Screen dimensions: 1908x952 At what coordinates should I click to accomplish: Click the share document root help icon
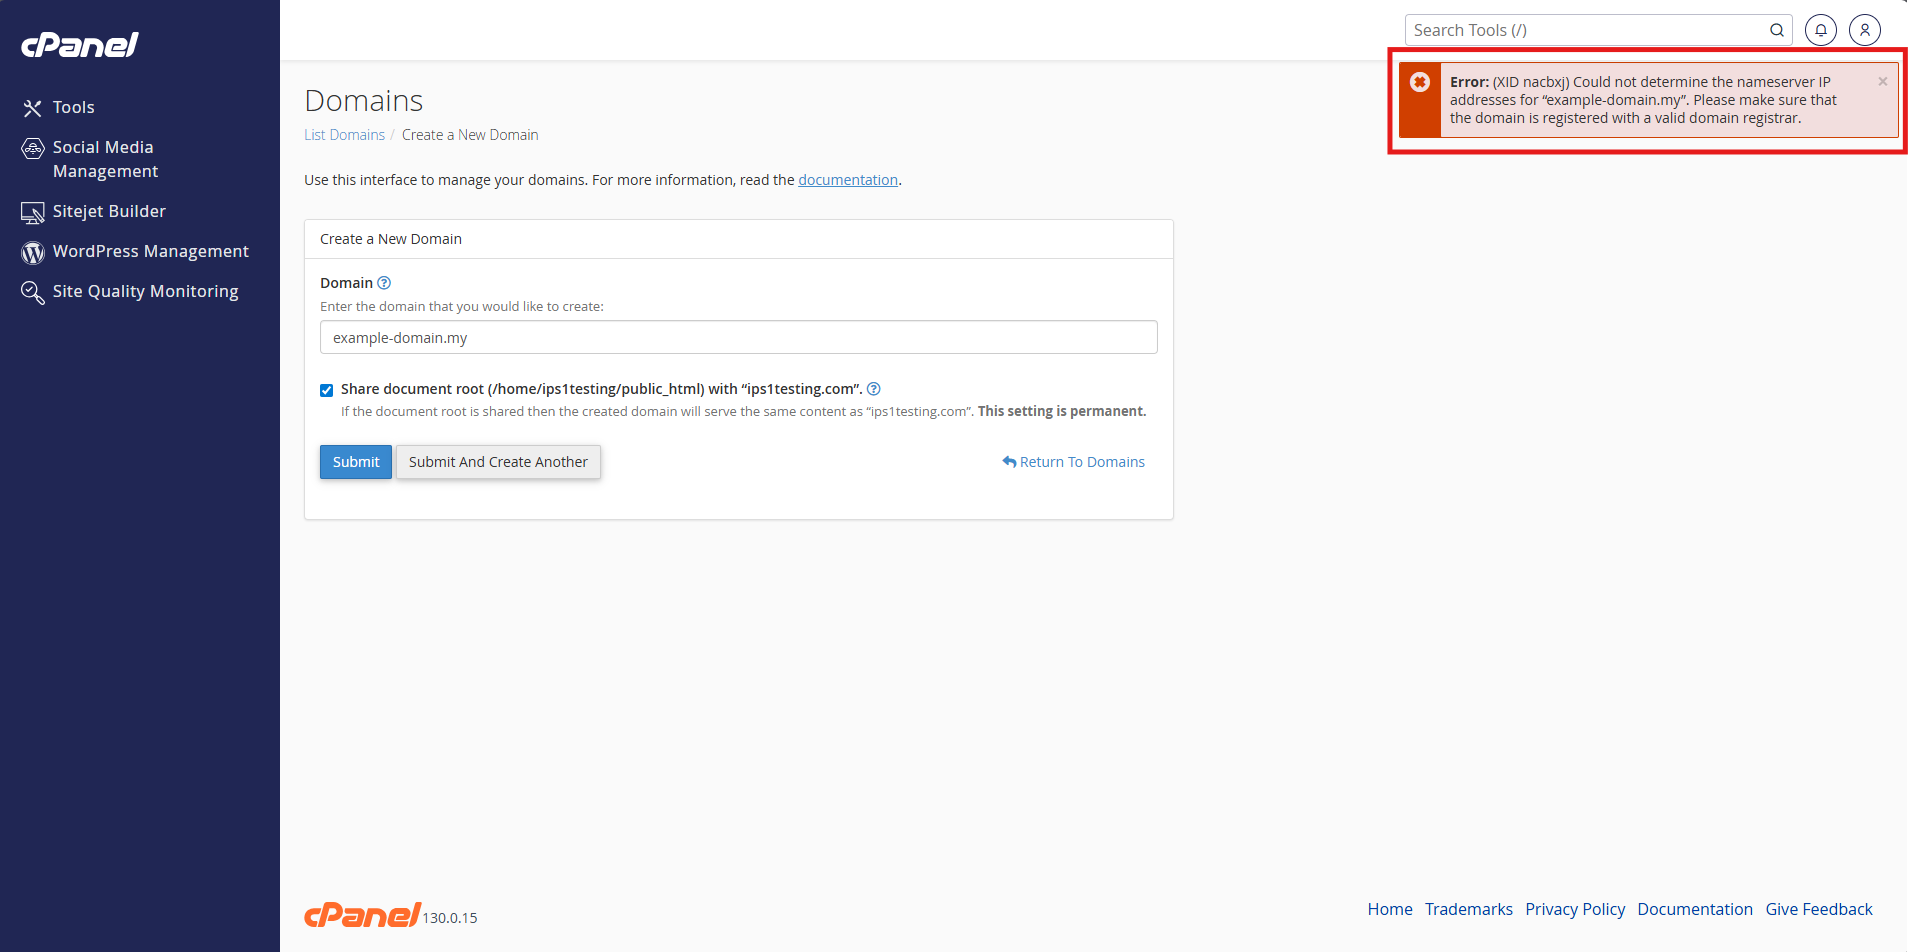873,389
